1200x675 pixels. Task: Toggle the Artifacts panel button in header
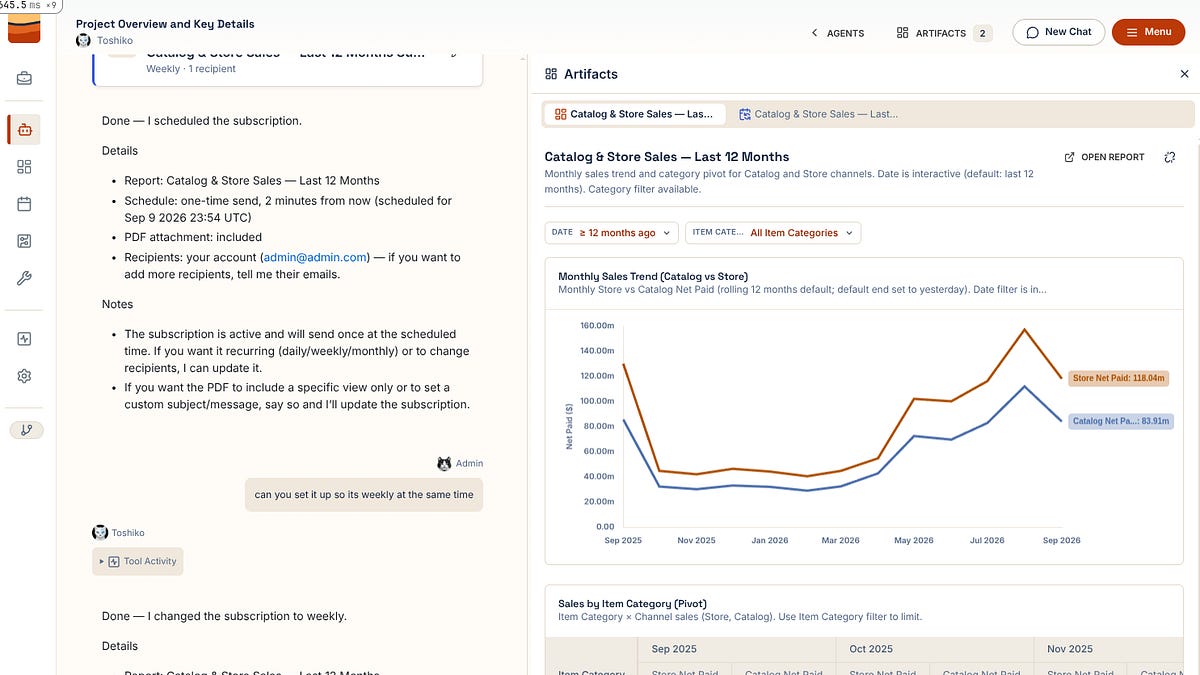coord(943,33)
